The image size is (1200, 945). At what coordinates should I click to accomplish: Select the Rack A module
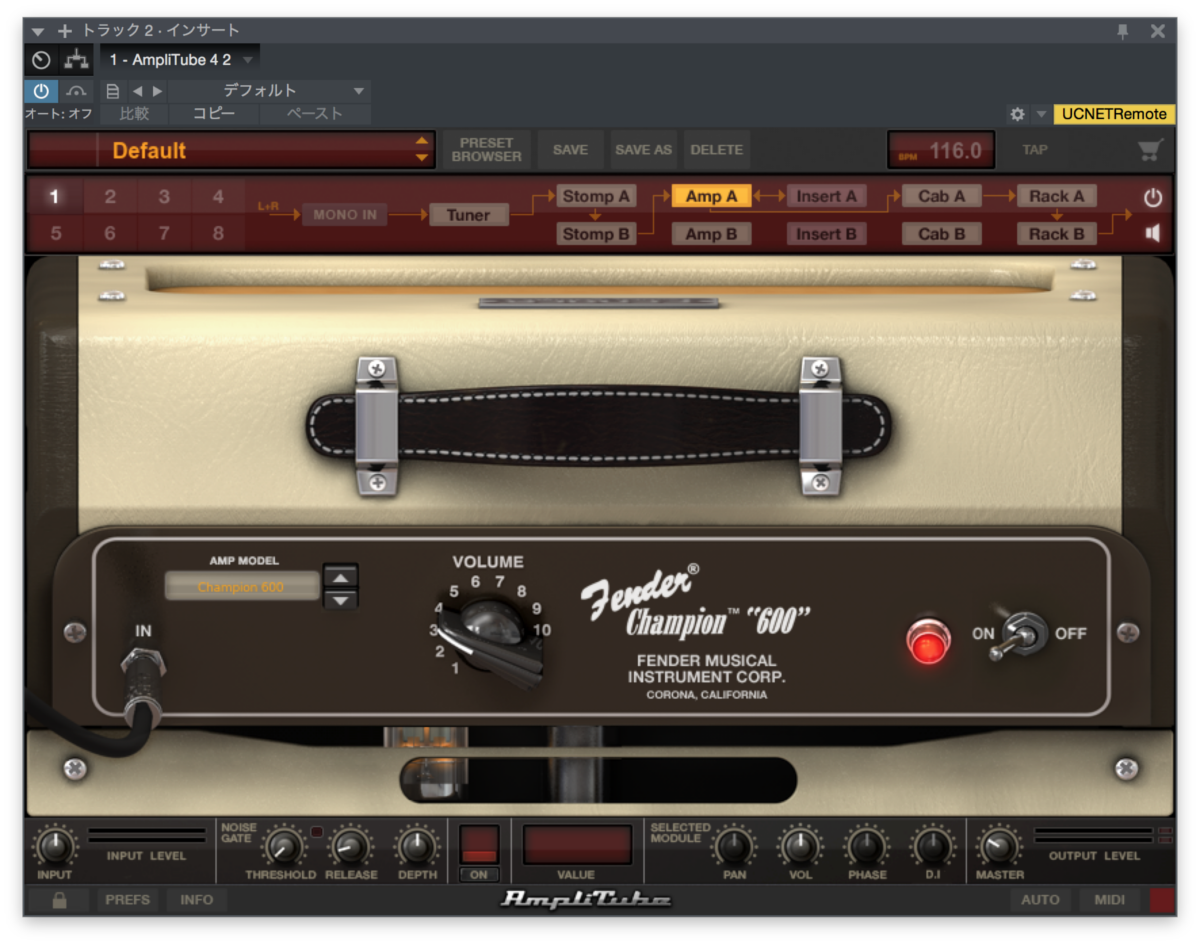click(x=1057, y=196)
